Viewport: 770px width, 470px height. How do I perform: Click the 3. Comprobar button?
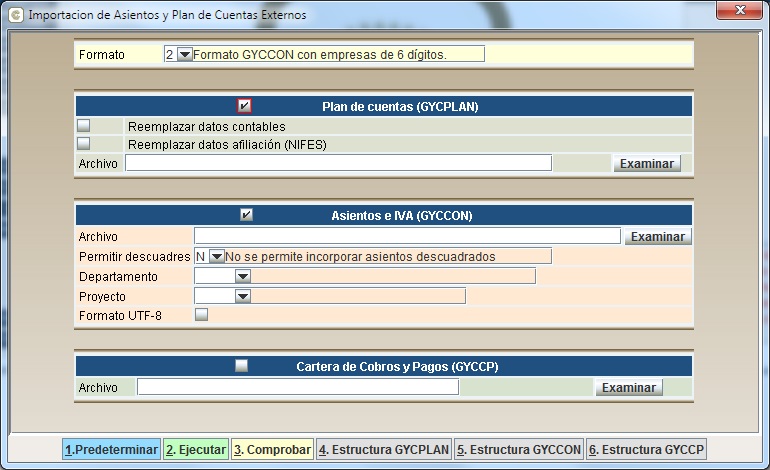tap(273, 449)
